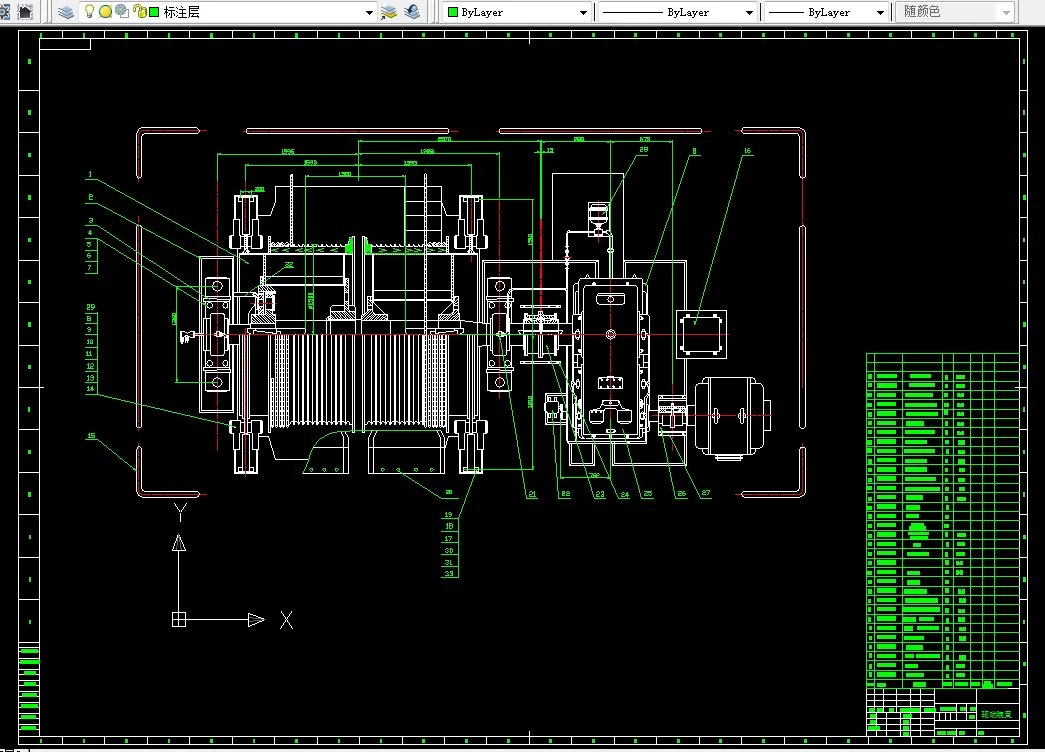Toggle the layer freeze sun icon
This screenshot has height=752, width=1045.
point(105,12)
